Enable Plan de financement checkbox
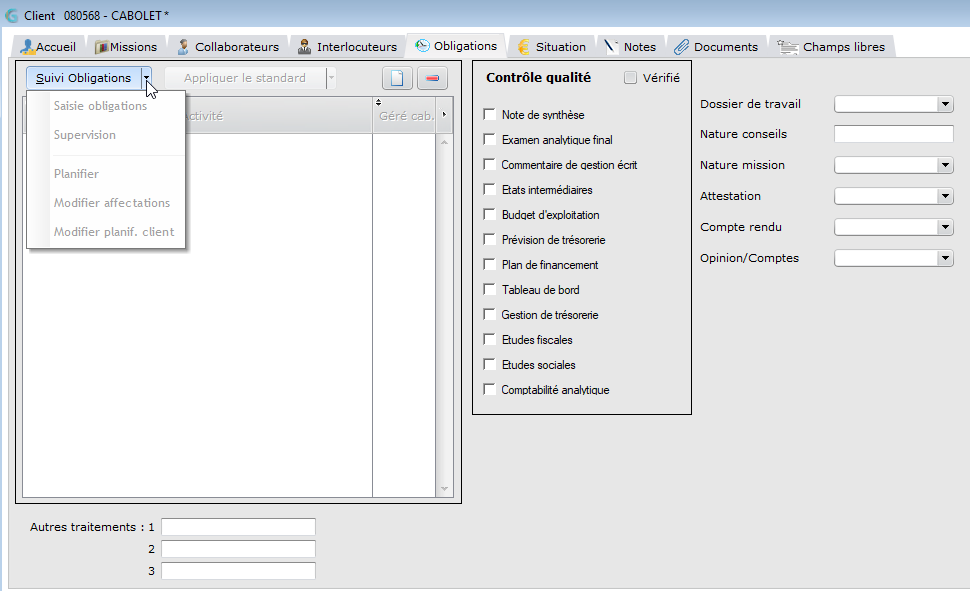This screenshot has height=591, width=970. click(x=489, y=264)
